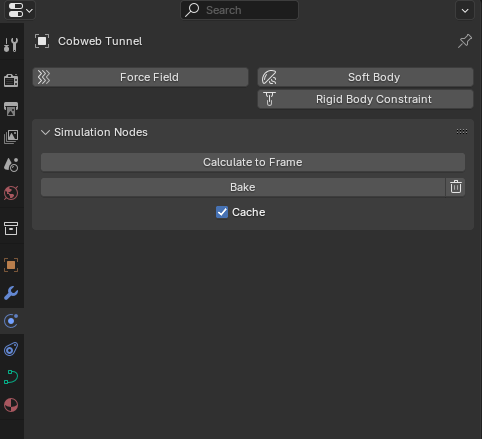Open the Scene properties tab

11,165
